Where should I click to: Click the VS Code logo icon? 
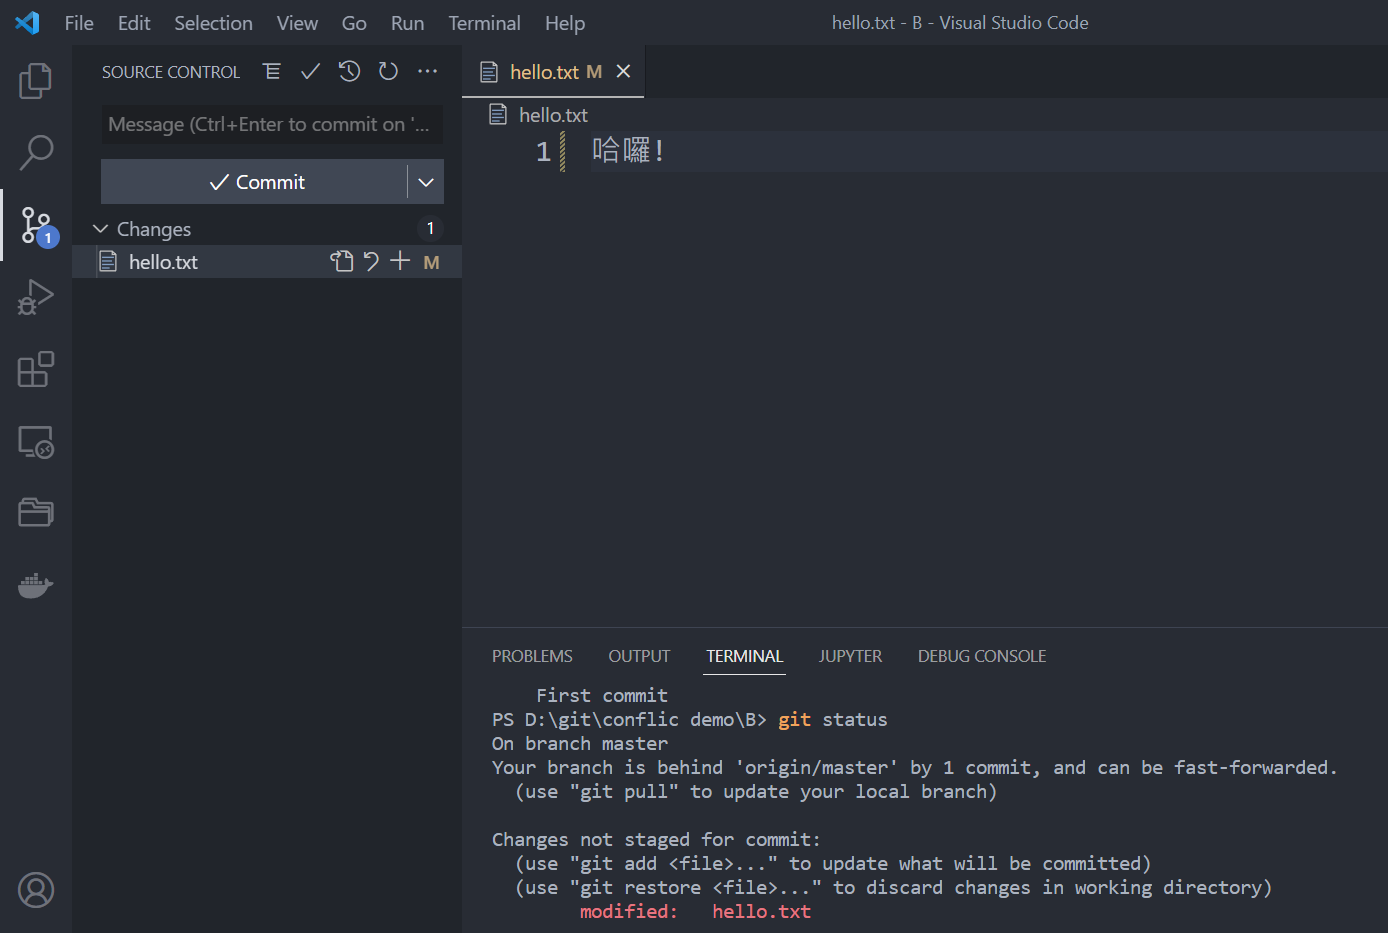[28, 23]
